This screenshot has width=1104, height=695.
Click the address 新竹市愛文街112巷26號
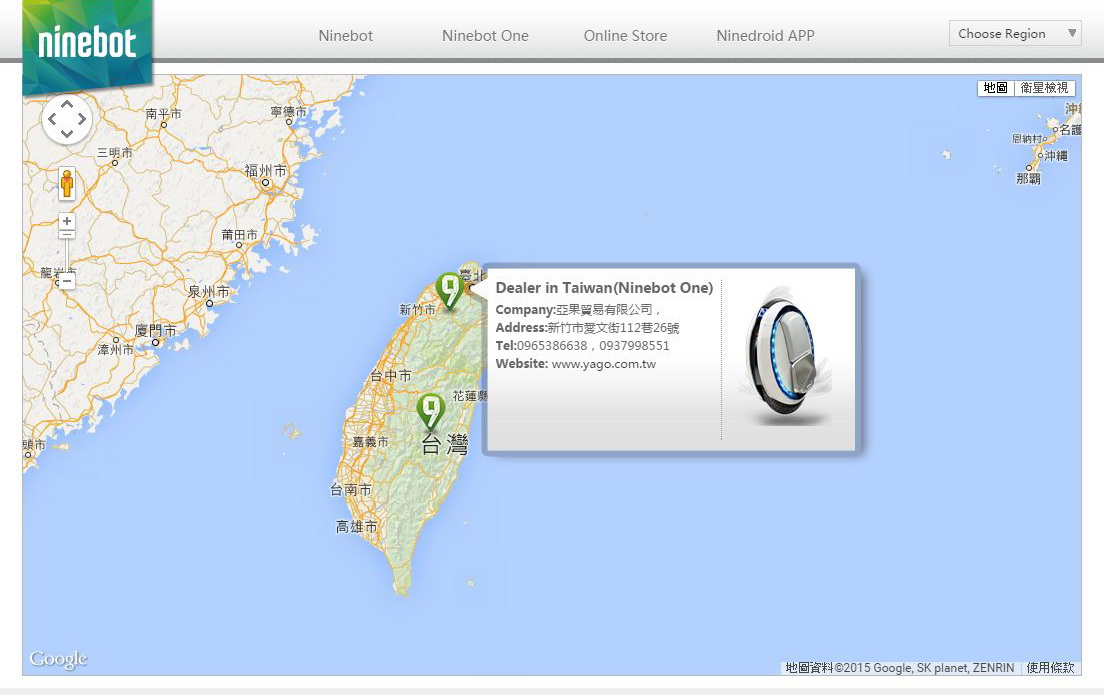coord(613,328)
